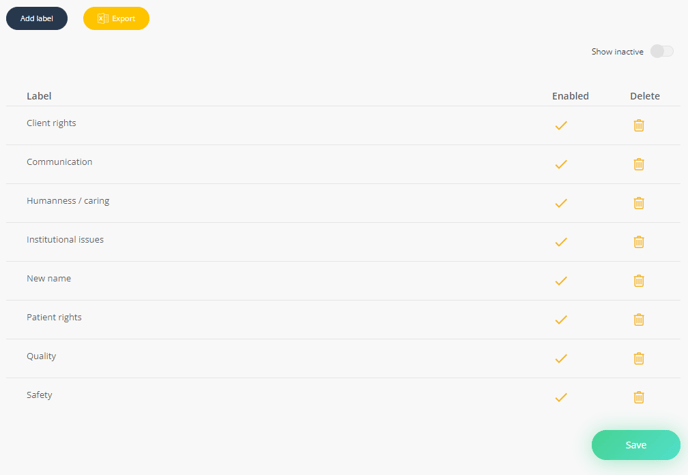Screen dimensions: 688x475
Task: Click trash icon for Humanness / caring
Action: point(638,203)
